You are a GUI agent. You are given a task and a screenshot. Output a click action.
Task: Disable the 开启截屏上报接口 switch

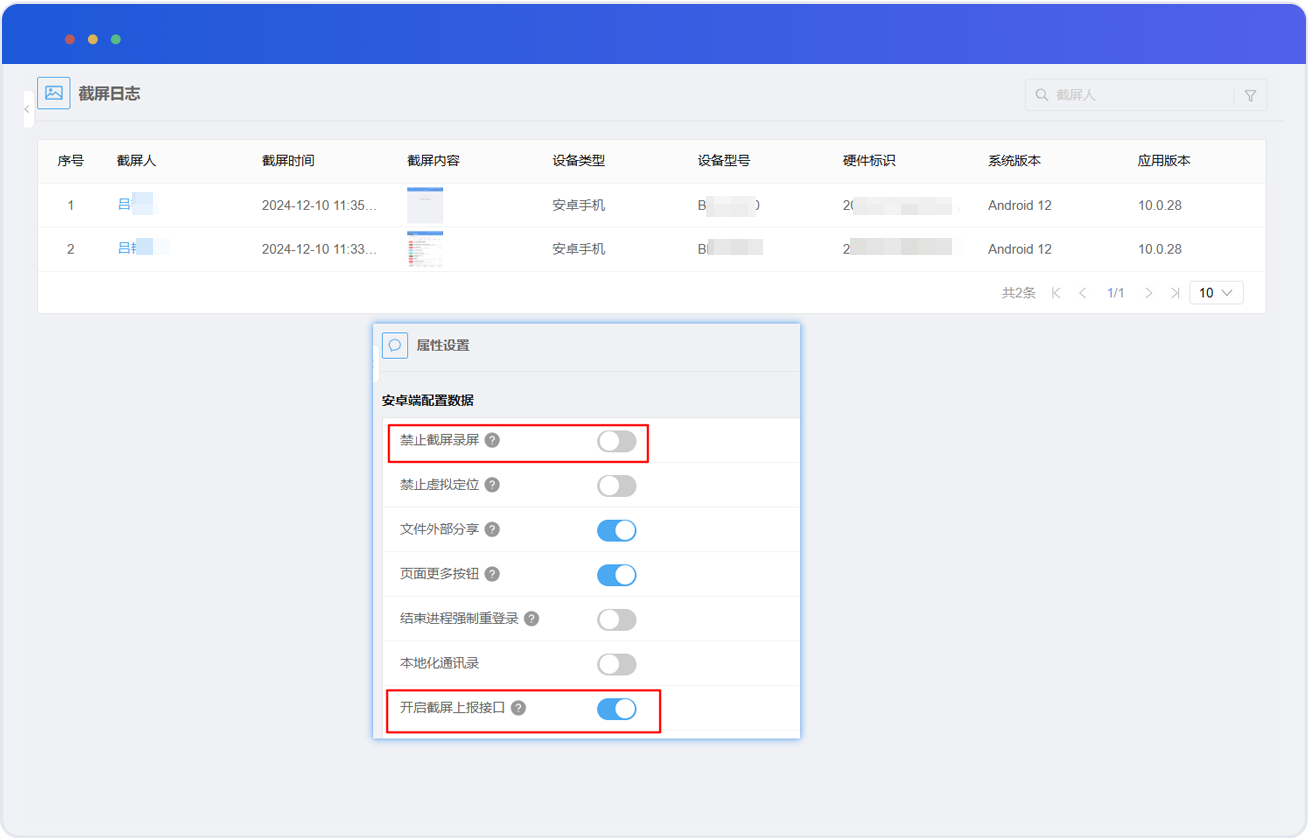(616, 709)
